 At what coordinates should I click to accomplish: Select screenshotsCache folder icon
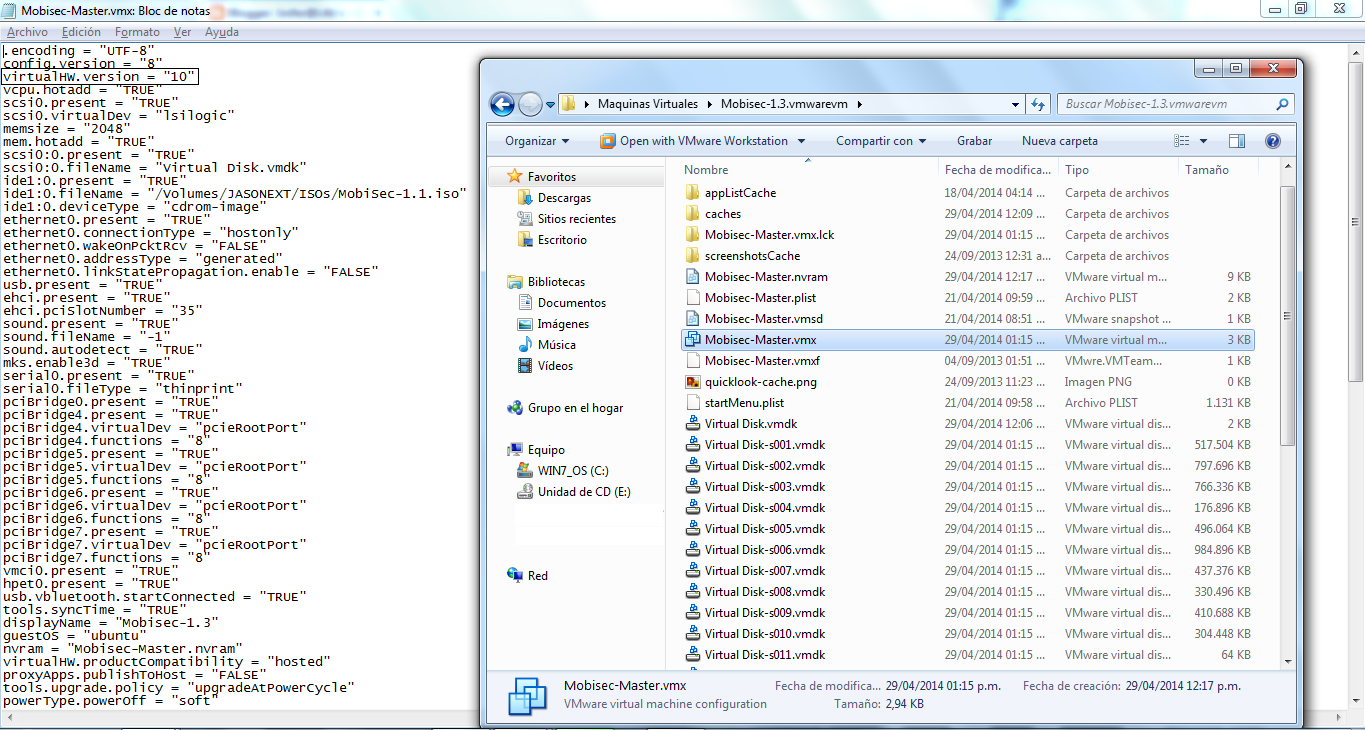(692, 256)
